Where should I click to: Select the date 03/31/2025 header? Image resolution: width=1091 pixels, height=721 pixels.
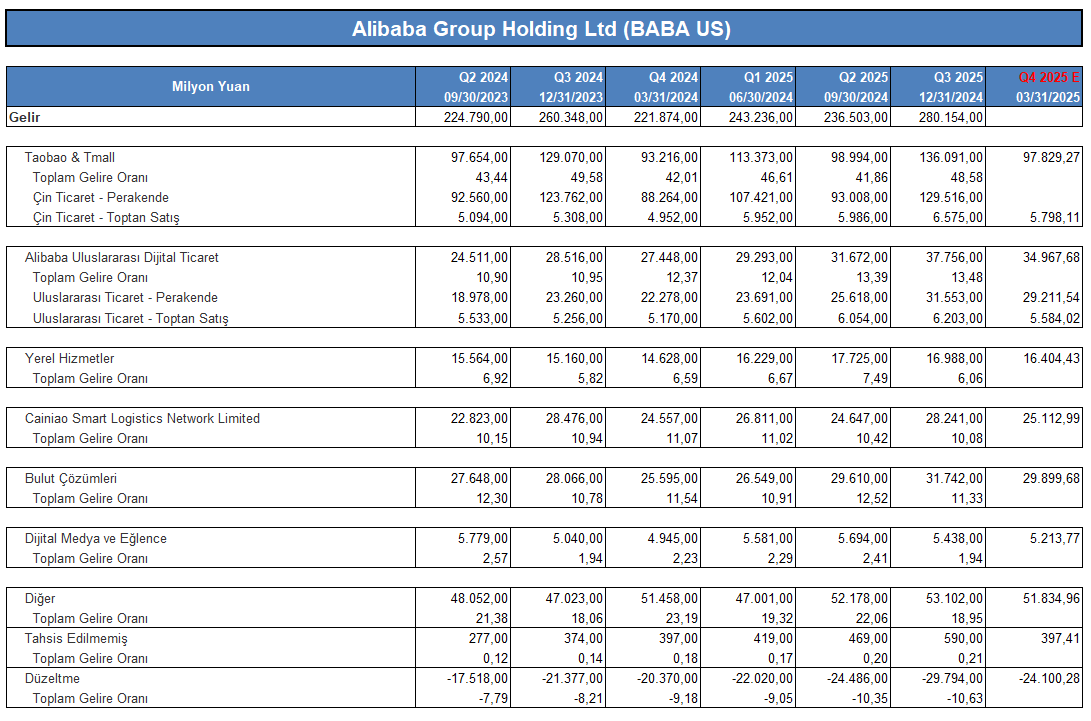tap(1048, 97)
